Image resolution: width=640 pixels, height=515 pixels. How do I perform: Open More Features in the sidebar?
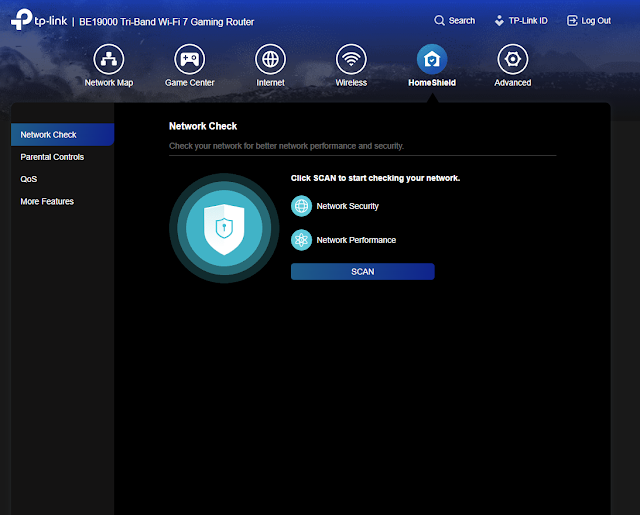47,201
